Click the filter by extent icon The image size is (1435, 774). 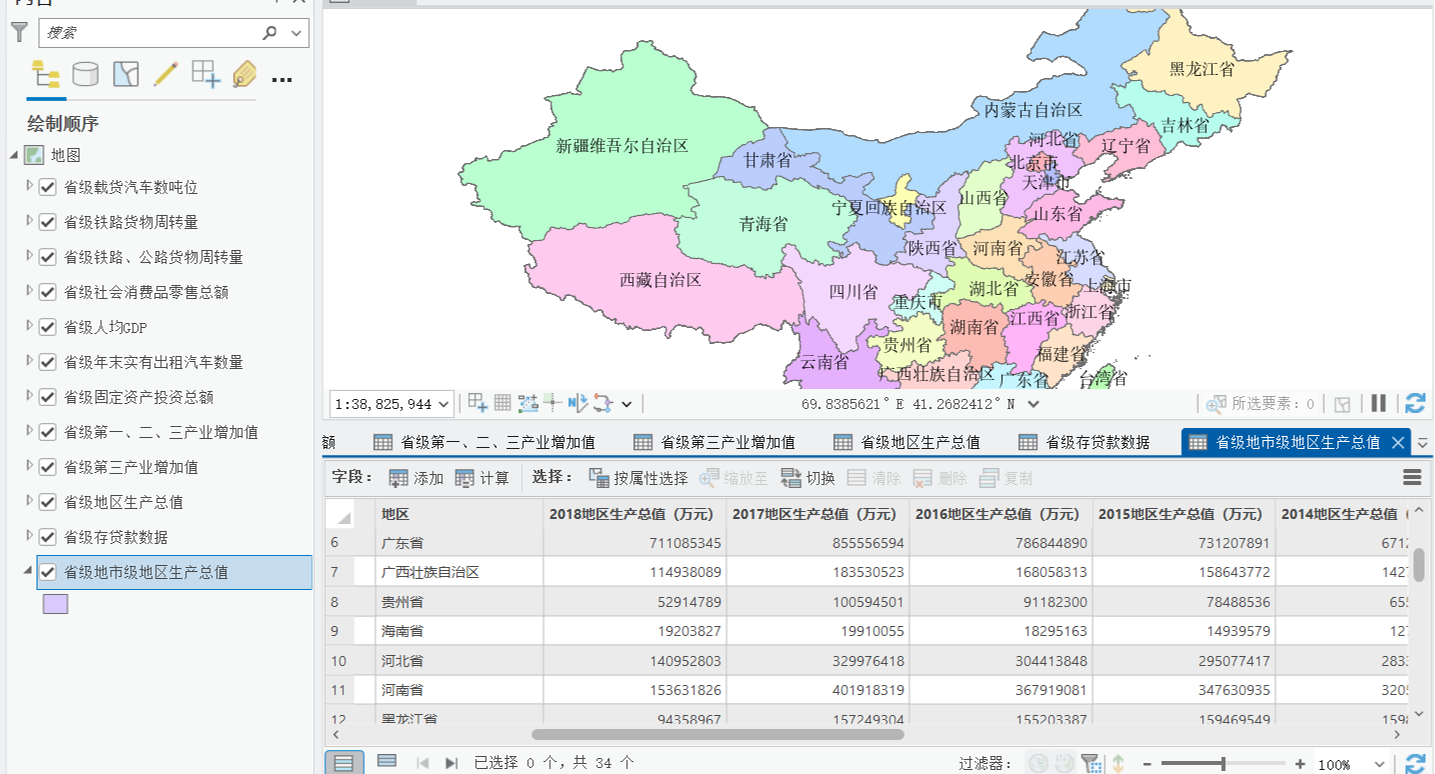[x=1090, y=763]
